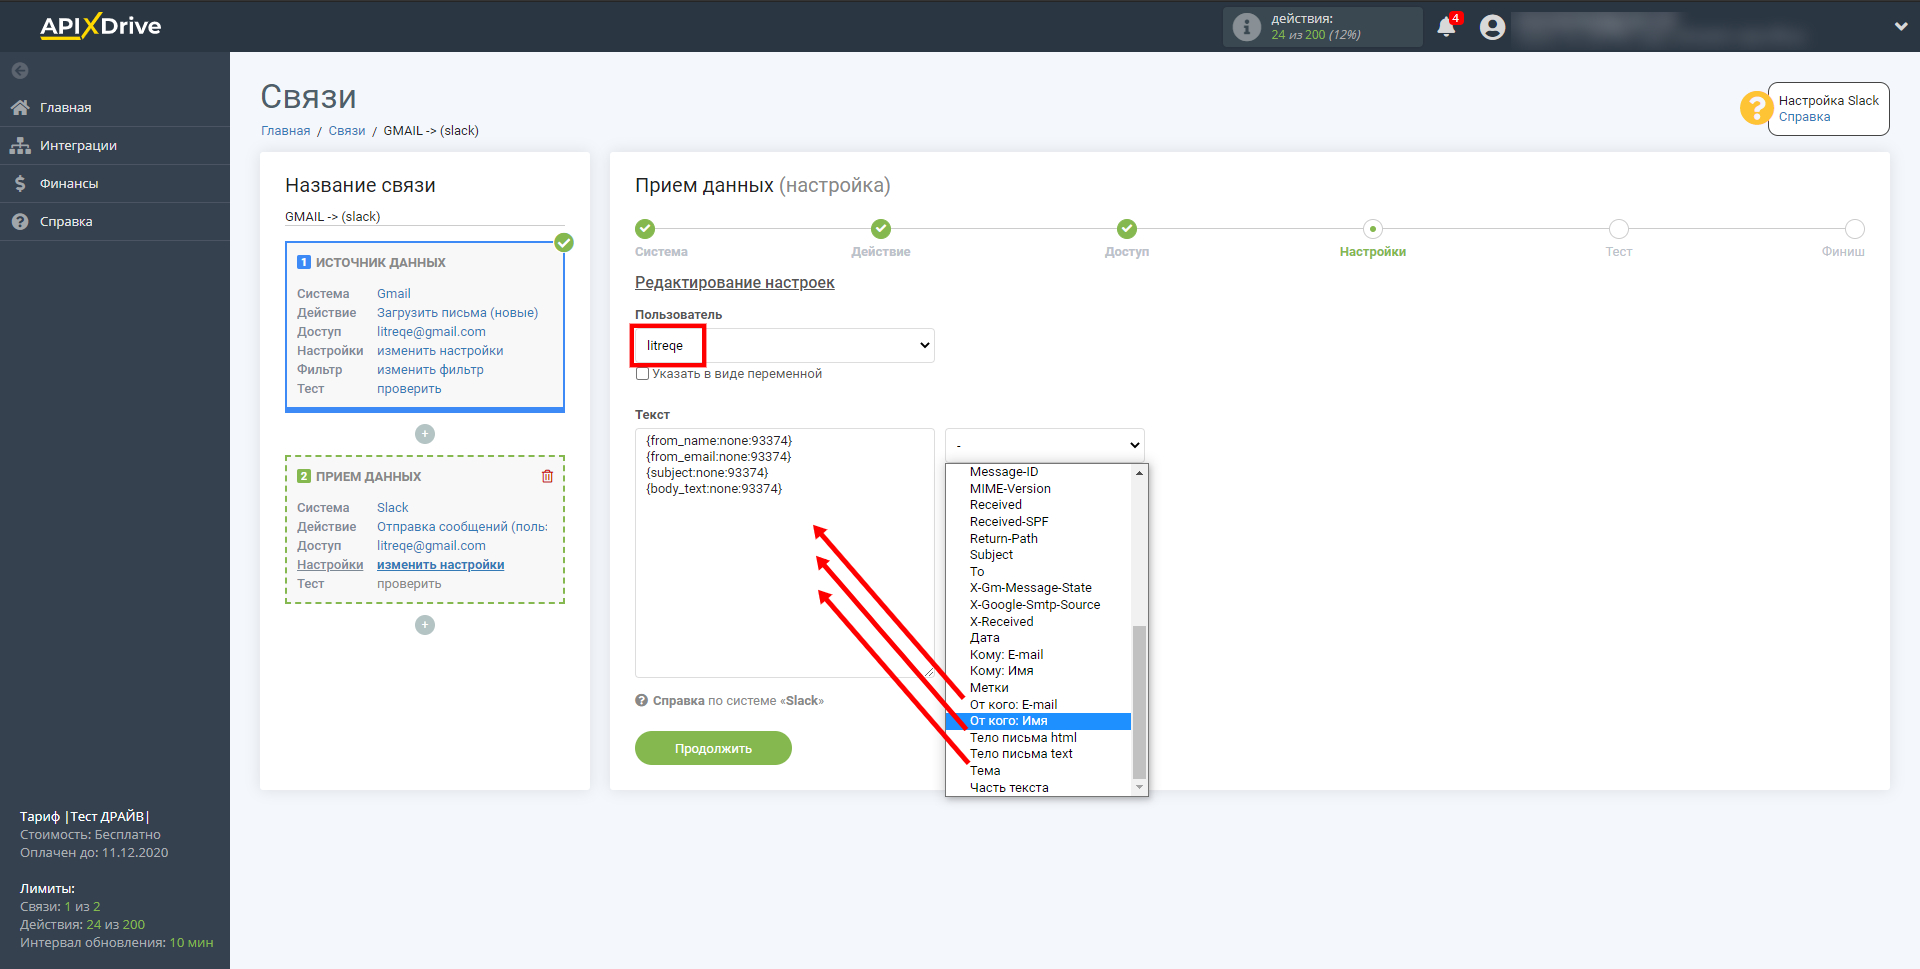Go to the Доступ step circle

[1127, 229]
